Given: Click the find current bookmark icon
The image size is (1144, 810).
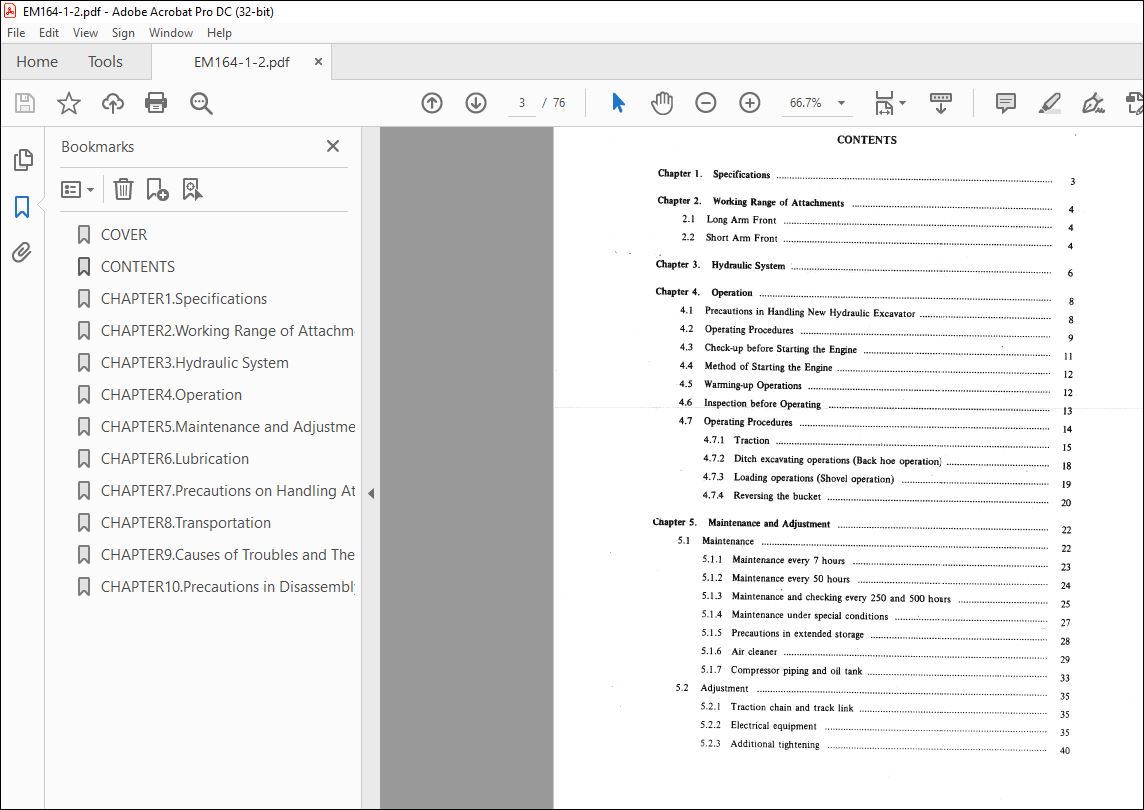Looking at the screenshot, I should (192, 190).
